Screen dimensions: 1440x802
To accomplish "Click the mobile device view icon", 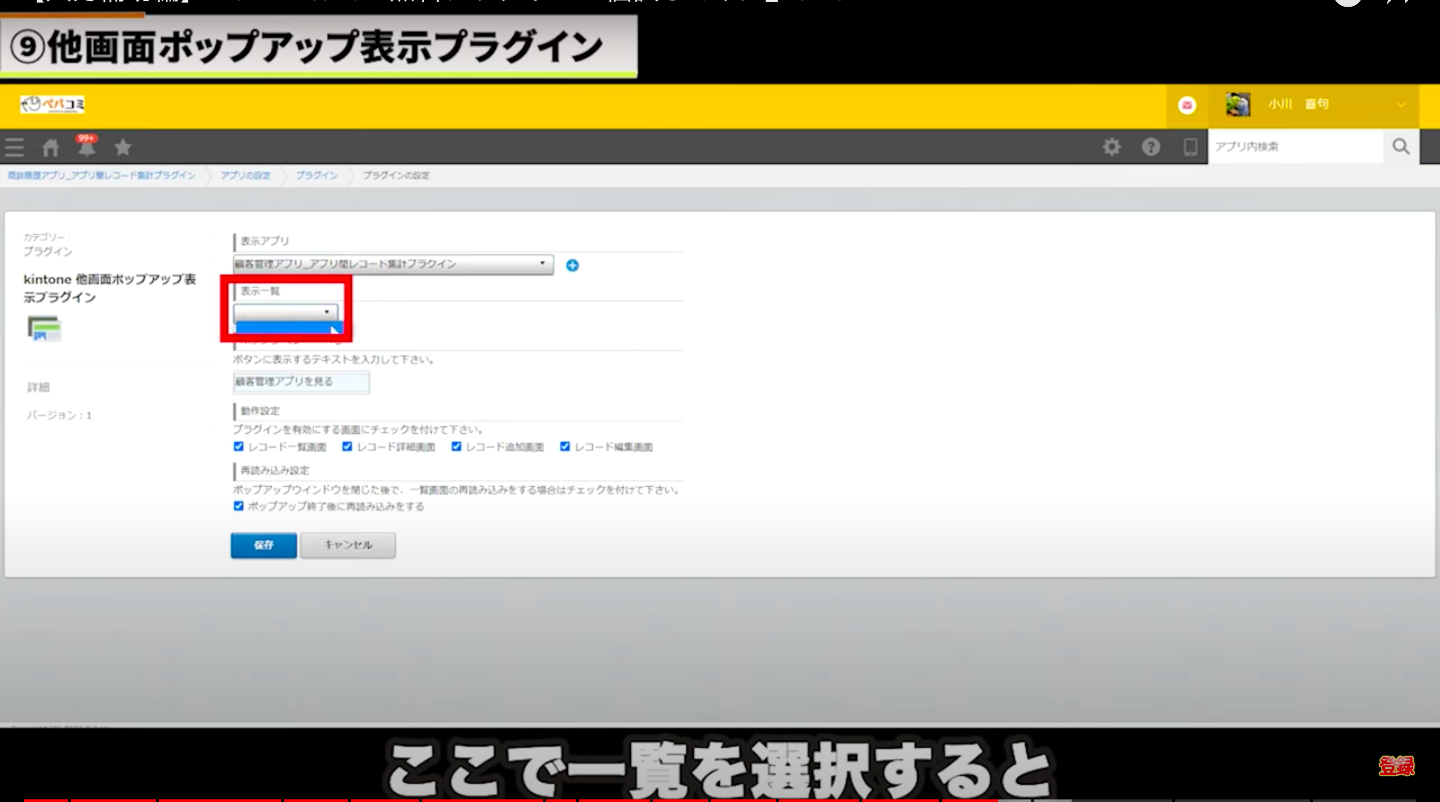I will tap(1190, 147).
